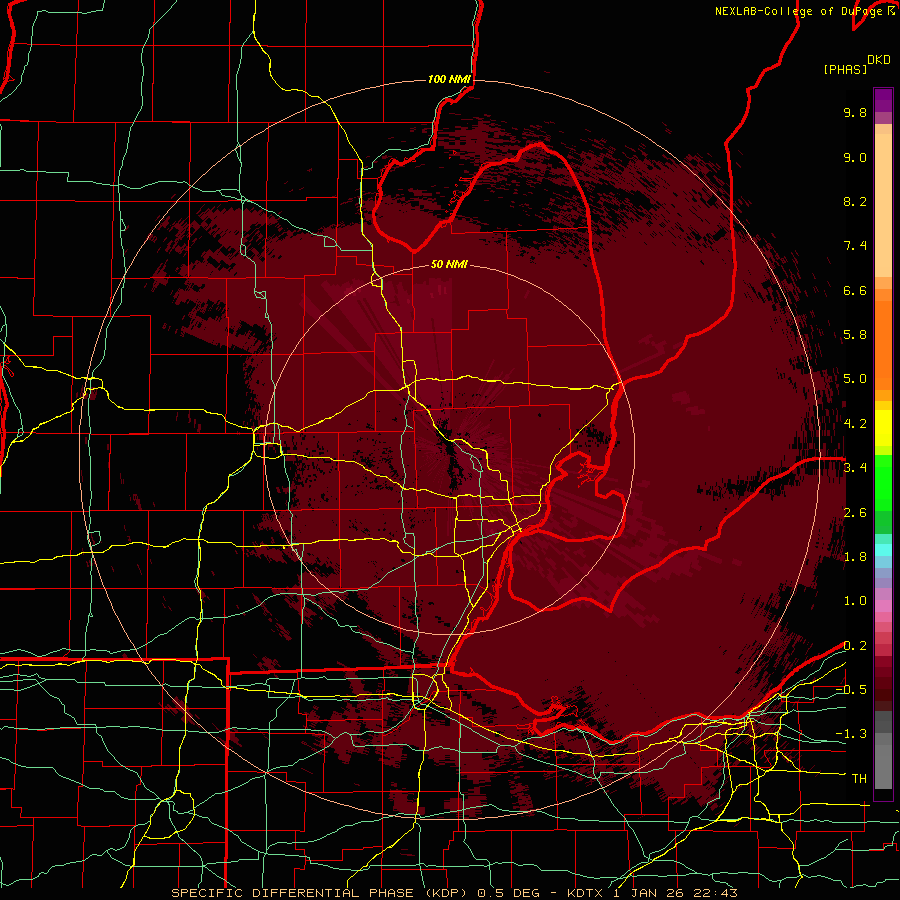The width and height of the screenshot is (900, 900).
Task: Click the 50 NMI range ring label
Action: point(449,264)
